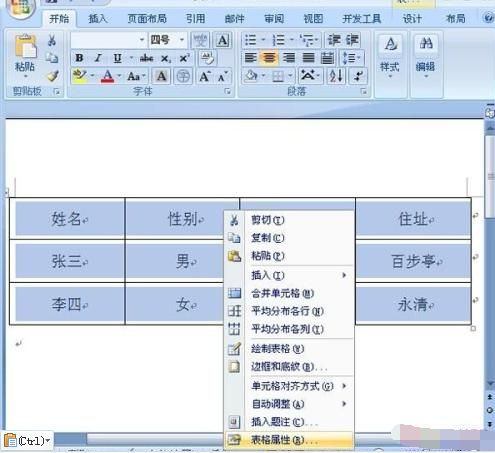The height and width of the screenshot is (453, 495).
Task: Click the Office button
Action: tap(21, 8)
